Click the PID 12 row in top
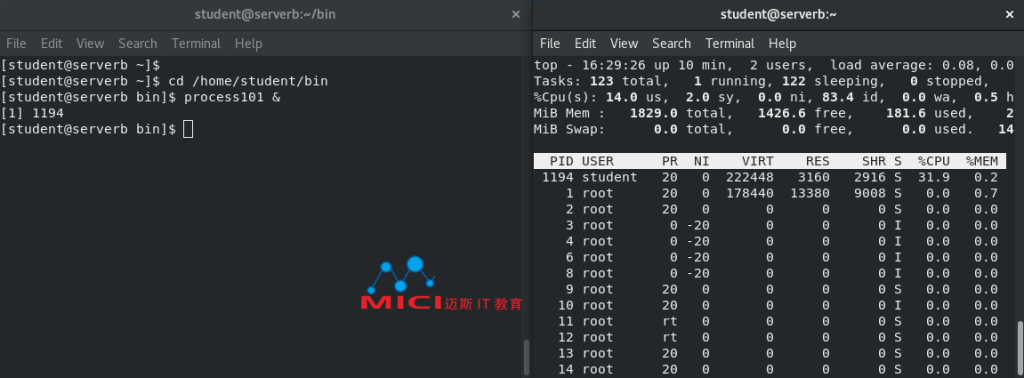This screenshot has height=378, width=1024. [770, 338]
